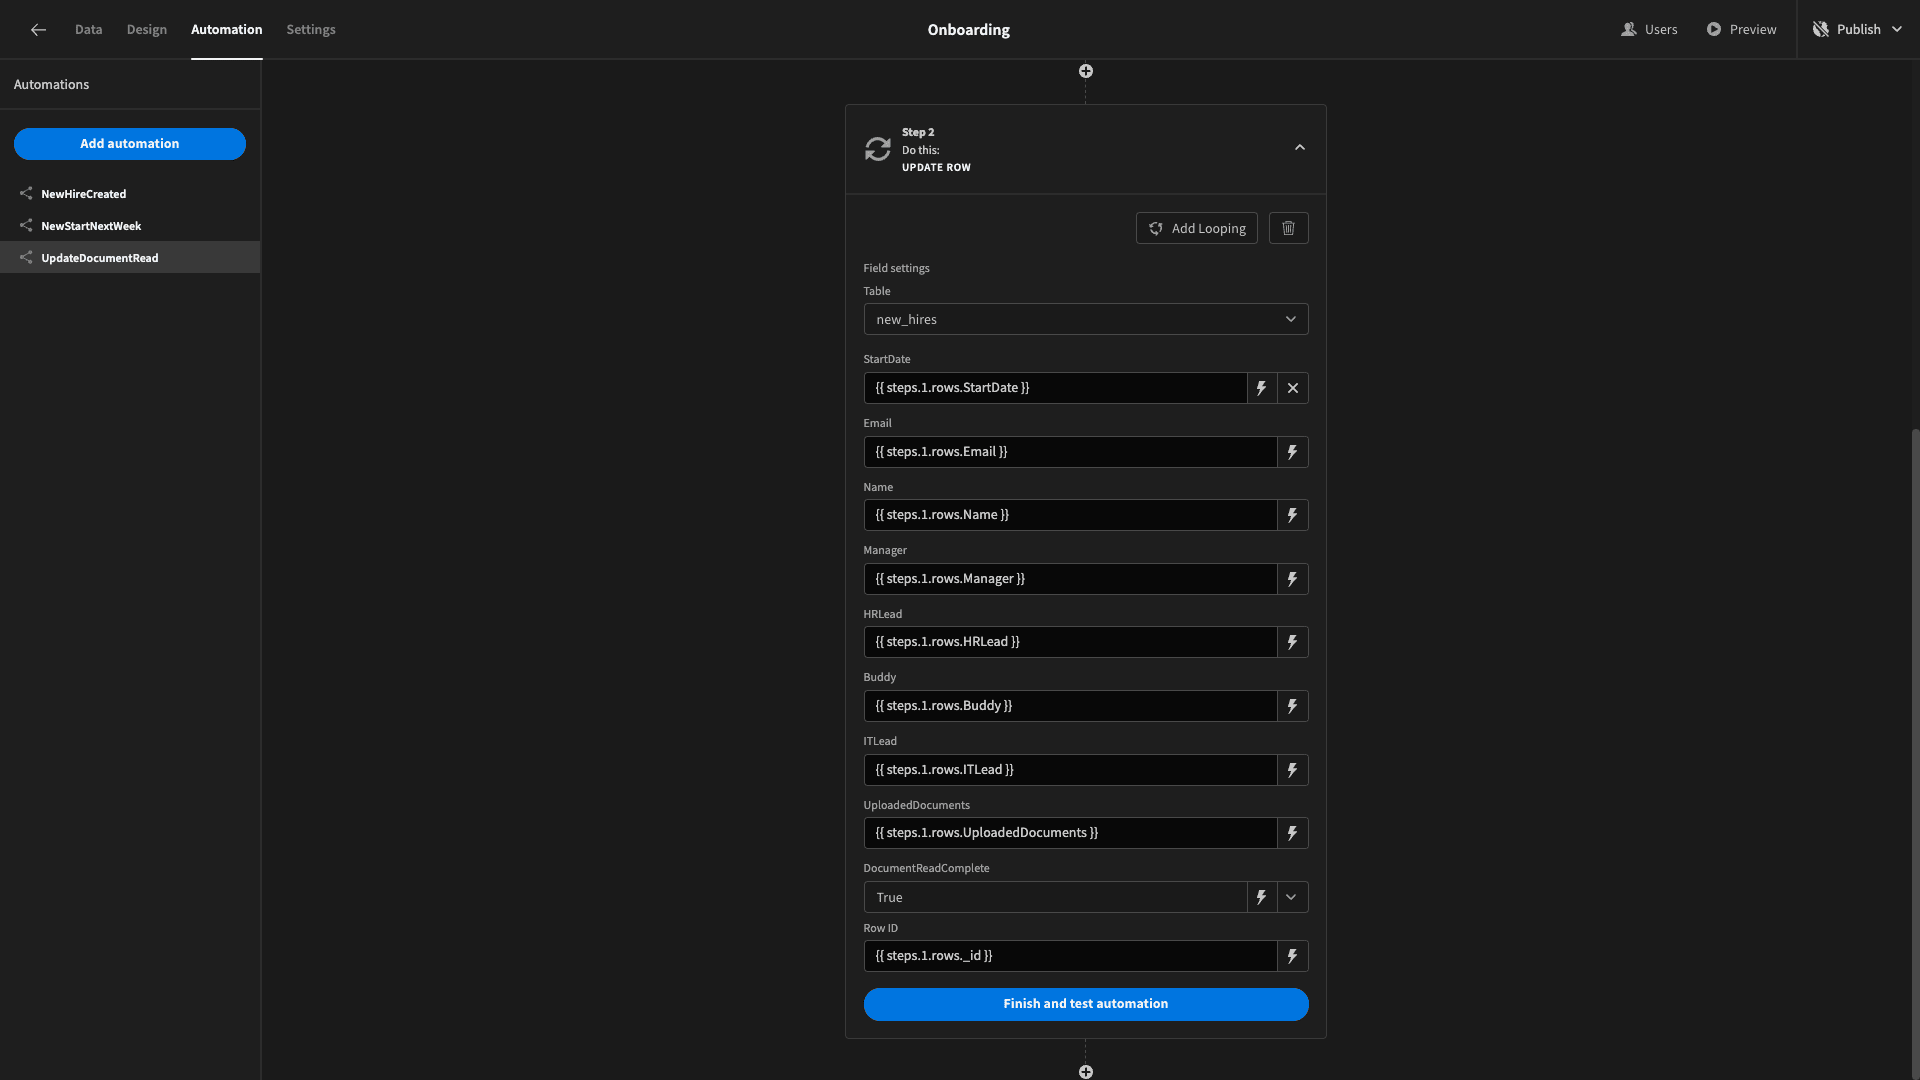Open bindings for Name field
The image size is (1920, 1080).
tap(1293, 515)
